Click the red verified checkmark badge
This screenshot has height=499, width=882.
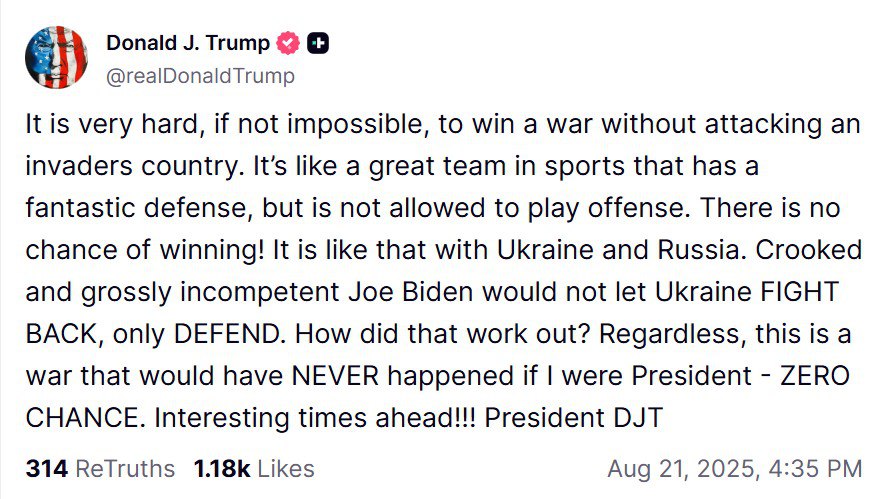pos(288,43)
